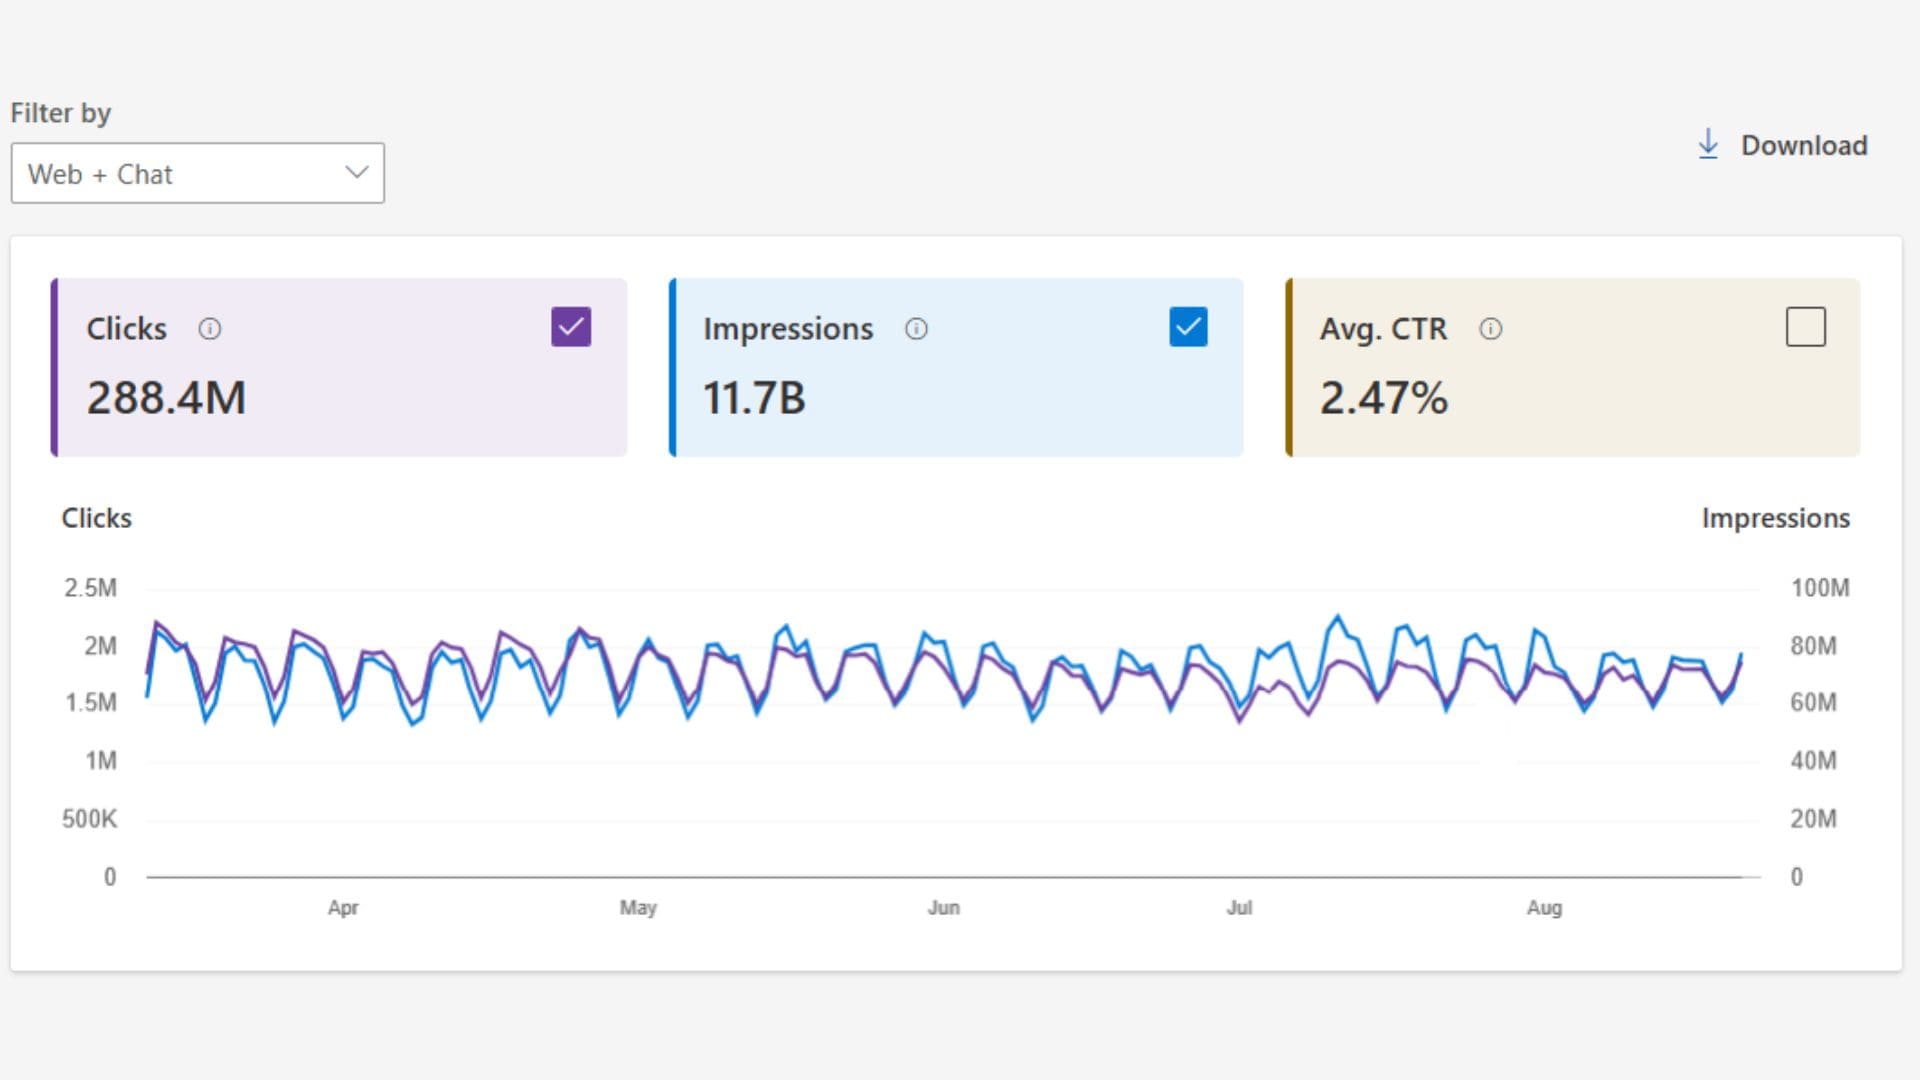Click the Apr label on chart axis
This screenshot has height=1080, width=1920.
343,908
